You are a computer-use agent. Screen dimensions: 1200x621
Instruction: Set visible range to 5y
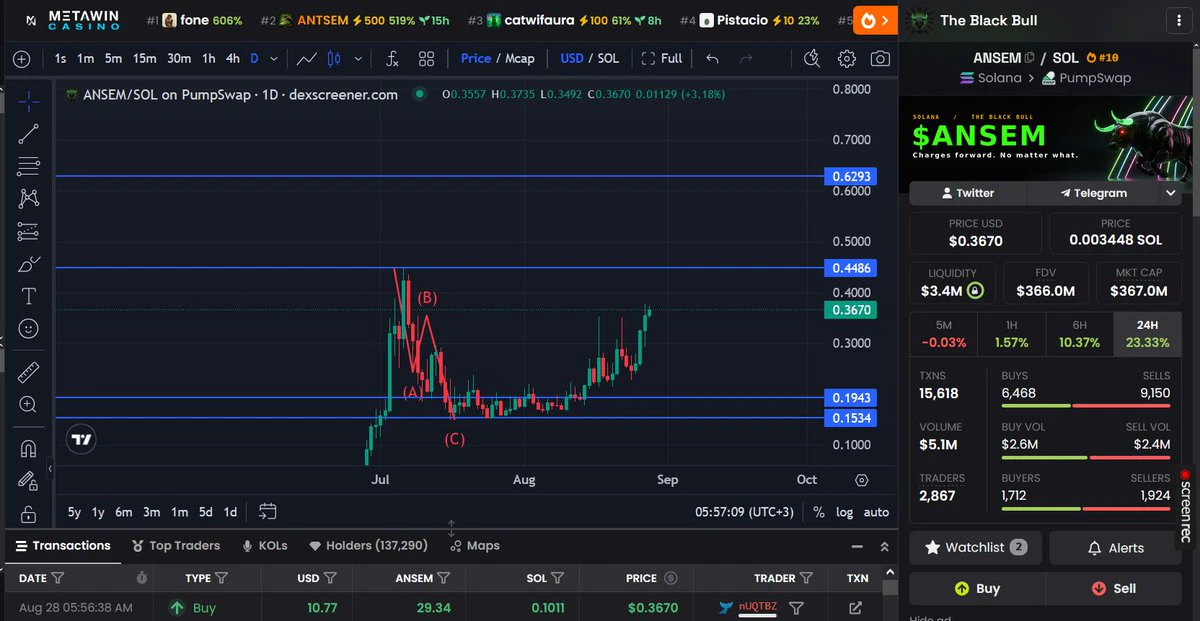coord(75,512)
